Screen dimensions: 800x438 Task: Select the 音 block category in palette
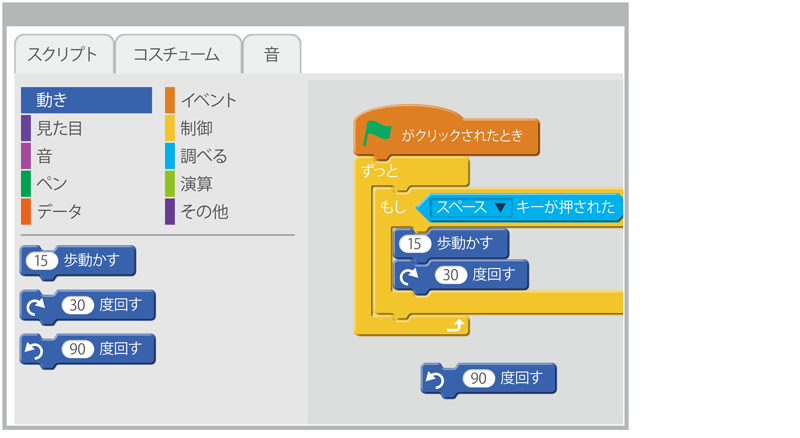tap(37, 156)
